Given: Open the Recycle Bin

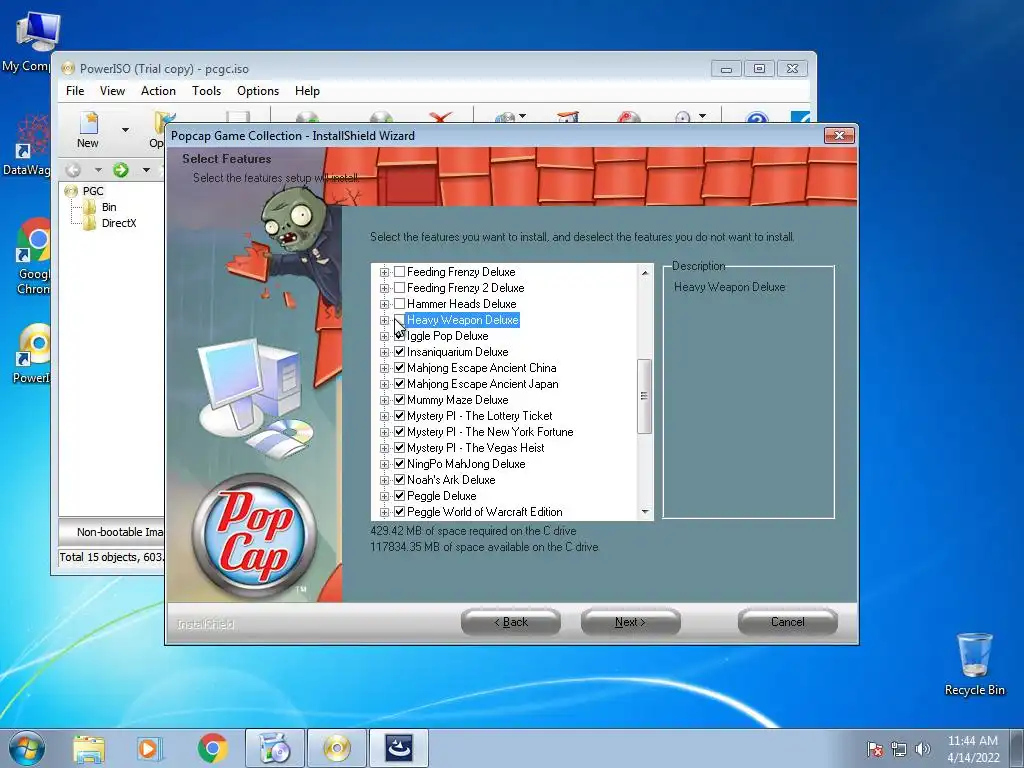Looking at the screenshot, I should click(974, 664).
